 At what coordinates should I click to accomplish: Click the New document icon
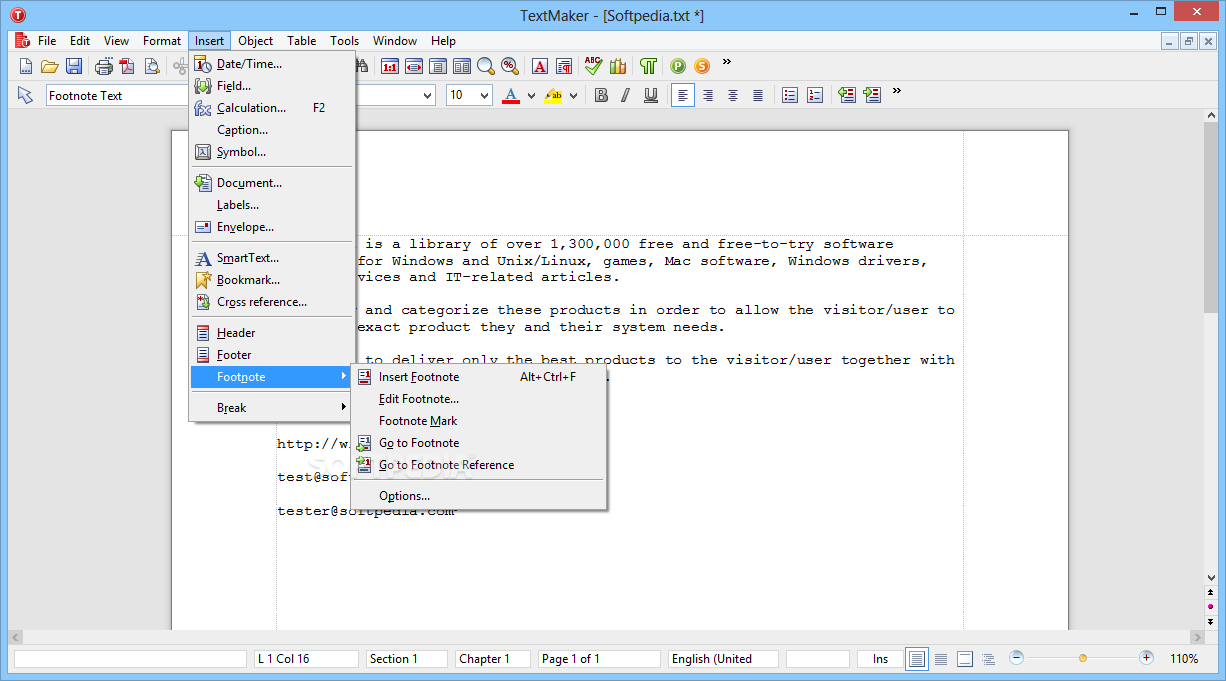[x=26, y=67]
